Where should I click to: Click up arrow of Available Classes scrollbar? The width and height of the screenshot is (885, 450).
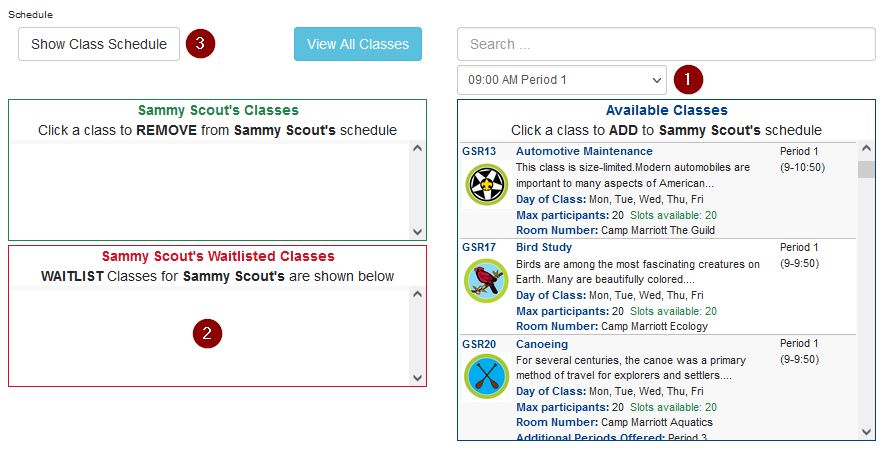866,149
